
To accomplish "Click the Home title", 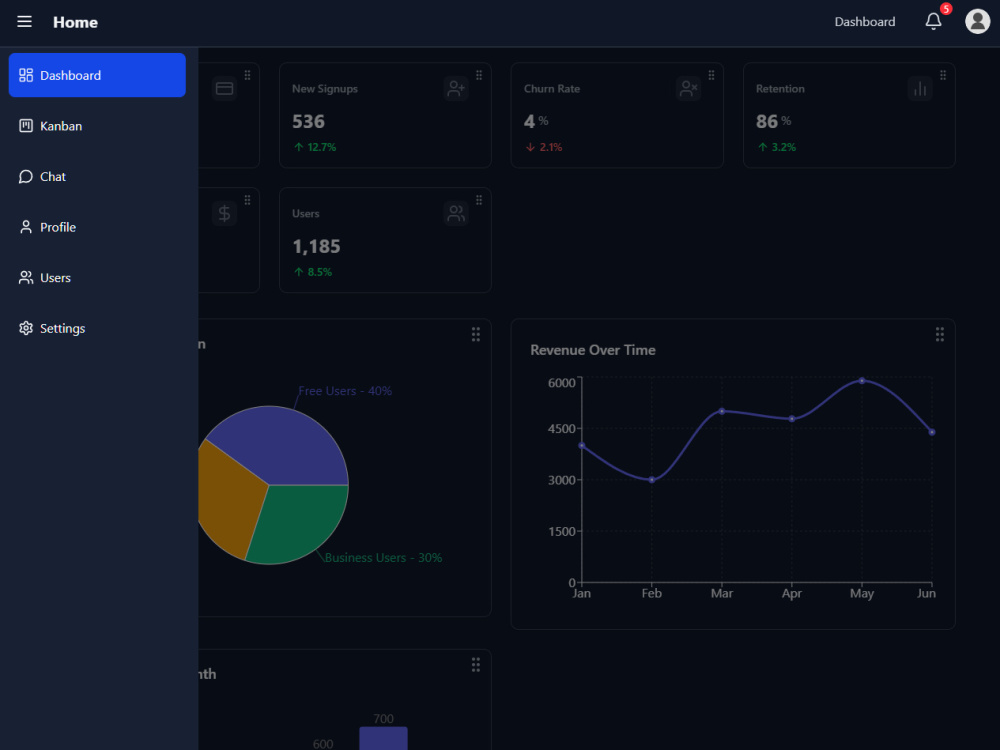I will [x=75, y=22].
